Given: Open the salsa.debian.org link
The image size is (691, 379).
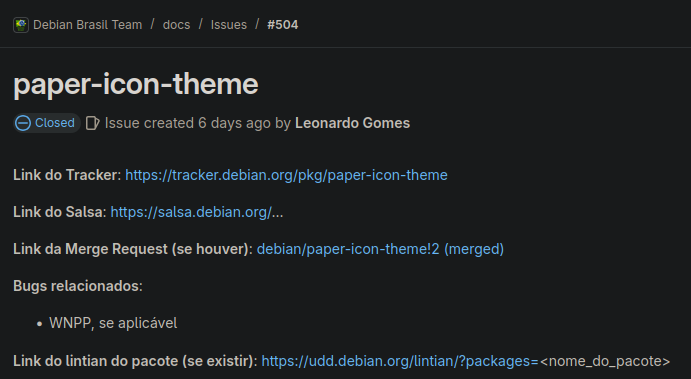Looking at the screenshot, I should click(197, 212).
